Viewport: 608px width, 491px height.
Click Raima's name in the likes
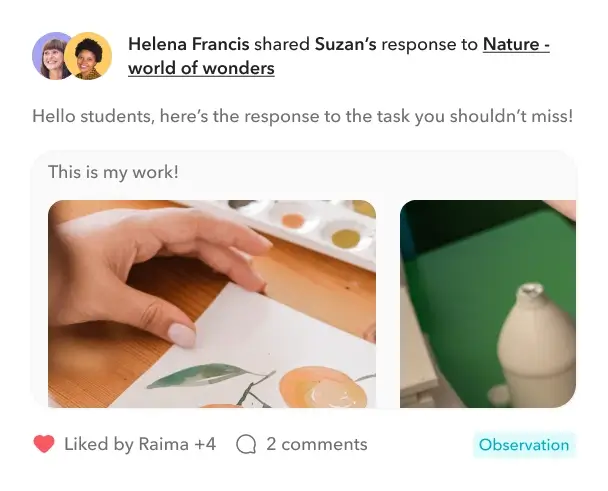(x=163, y=444)
